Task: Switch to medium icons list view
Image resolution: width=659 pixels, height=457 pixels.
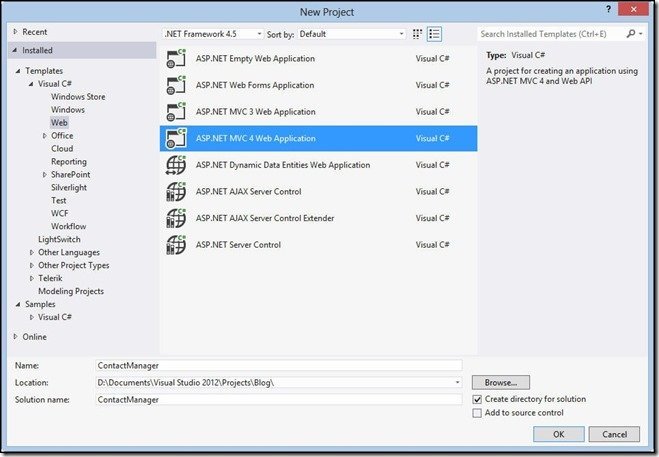Action: tap(434, 34)
